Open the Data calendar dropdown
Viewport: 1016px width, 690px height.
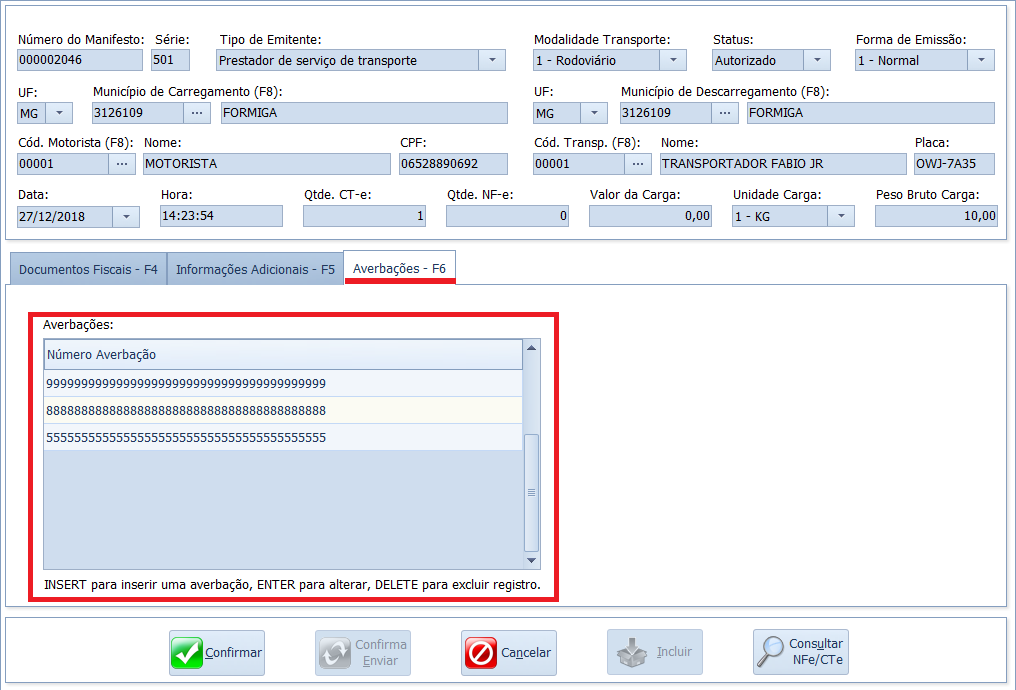click(x=127, y=216)
